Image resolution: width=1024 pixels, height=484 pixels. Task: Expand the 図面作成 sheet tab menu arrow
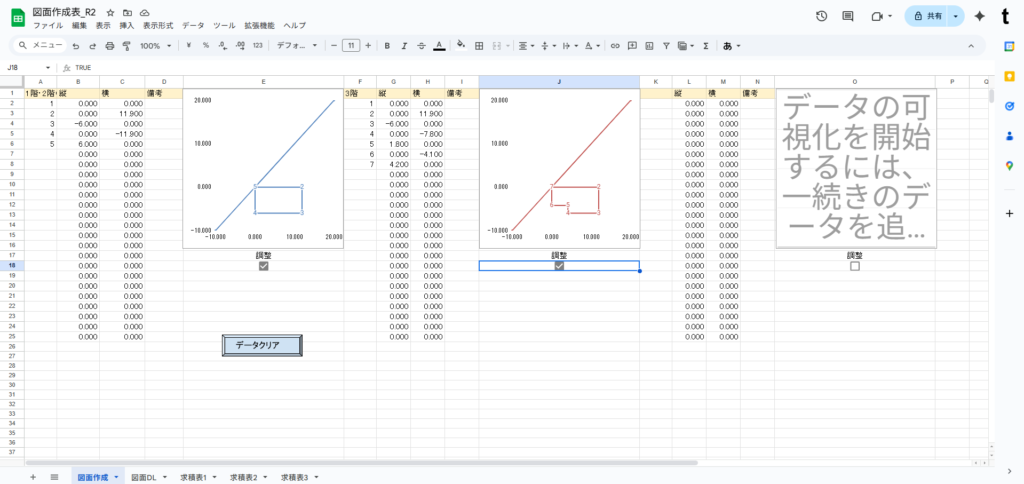117,478
